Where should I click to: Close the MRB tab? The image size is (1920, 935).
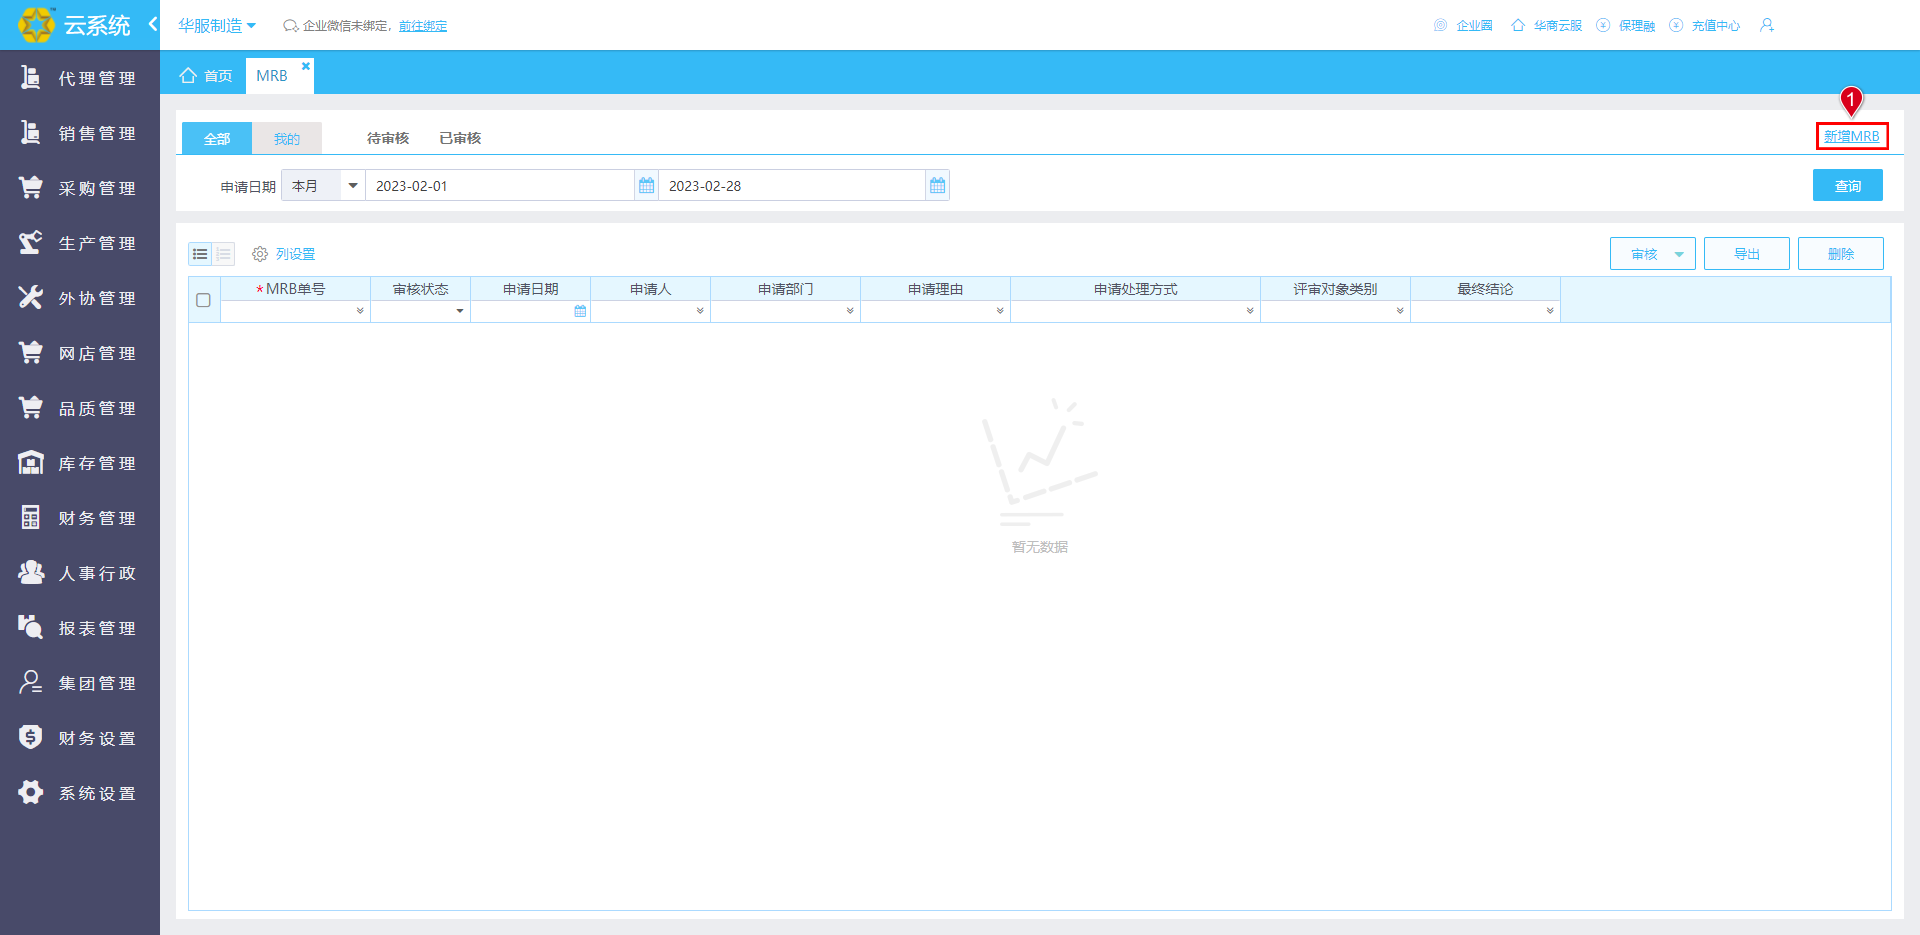(306, 66)
